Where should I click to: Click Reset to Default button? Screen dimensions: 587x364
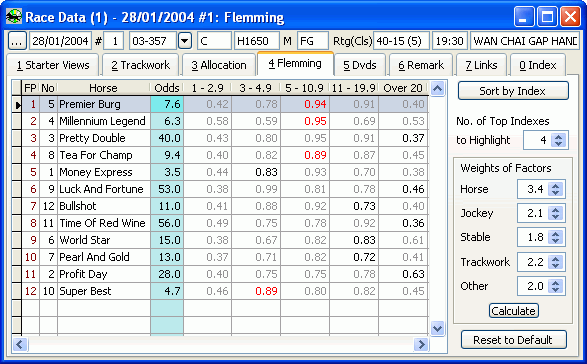pyautogui.click(x=513, y=340)
